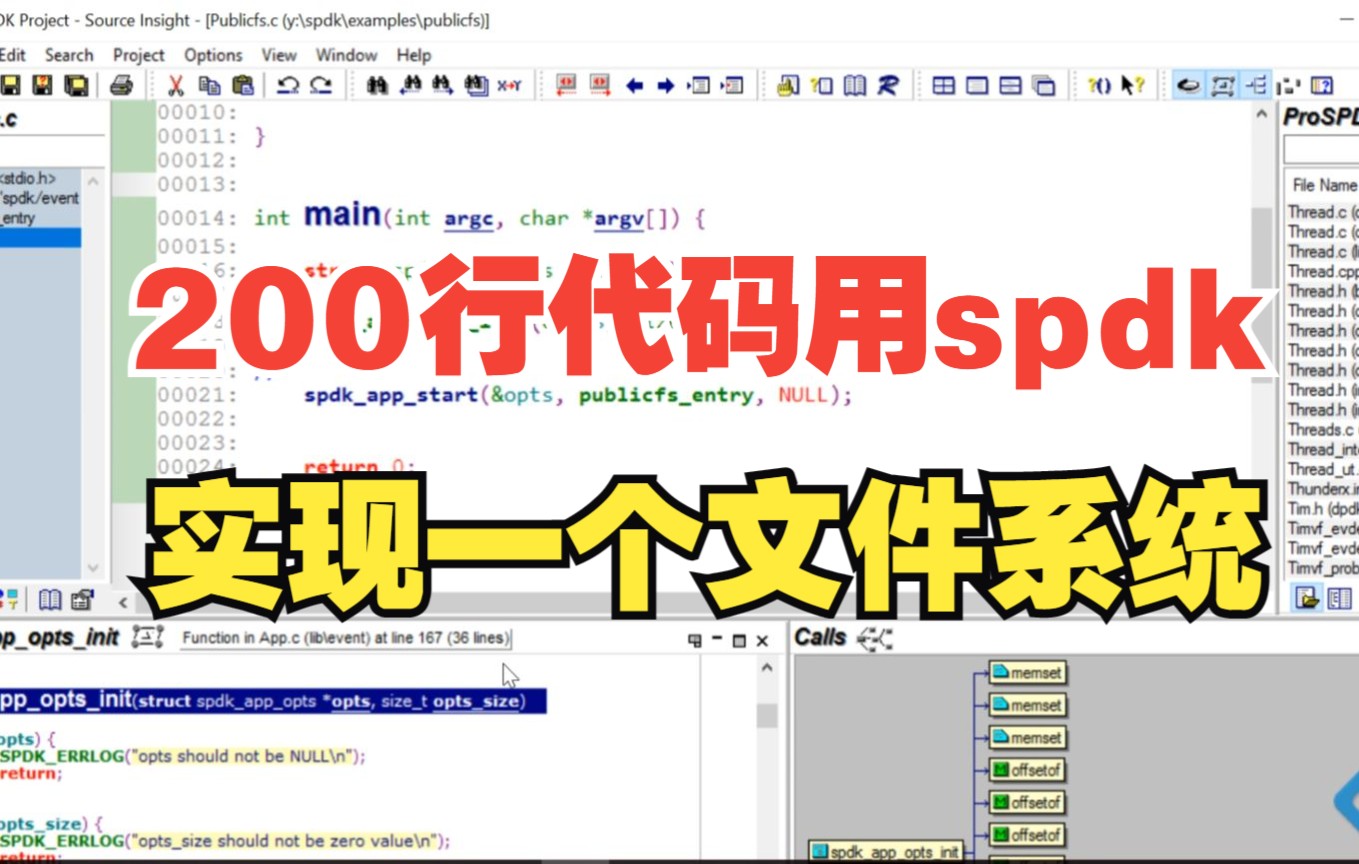Open the Help menu
Image resolution: width=1359 pixels, height=864 pixels.
pyautogui.click(x=414, y=55)
